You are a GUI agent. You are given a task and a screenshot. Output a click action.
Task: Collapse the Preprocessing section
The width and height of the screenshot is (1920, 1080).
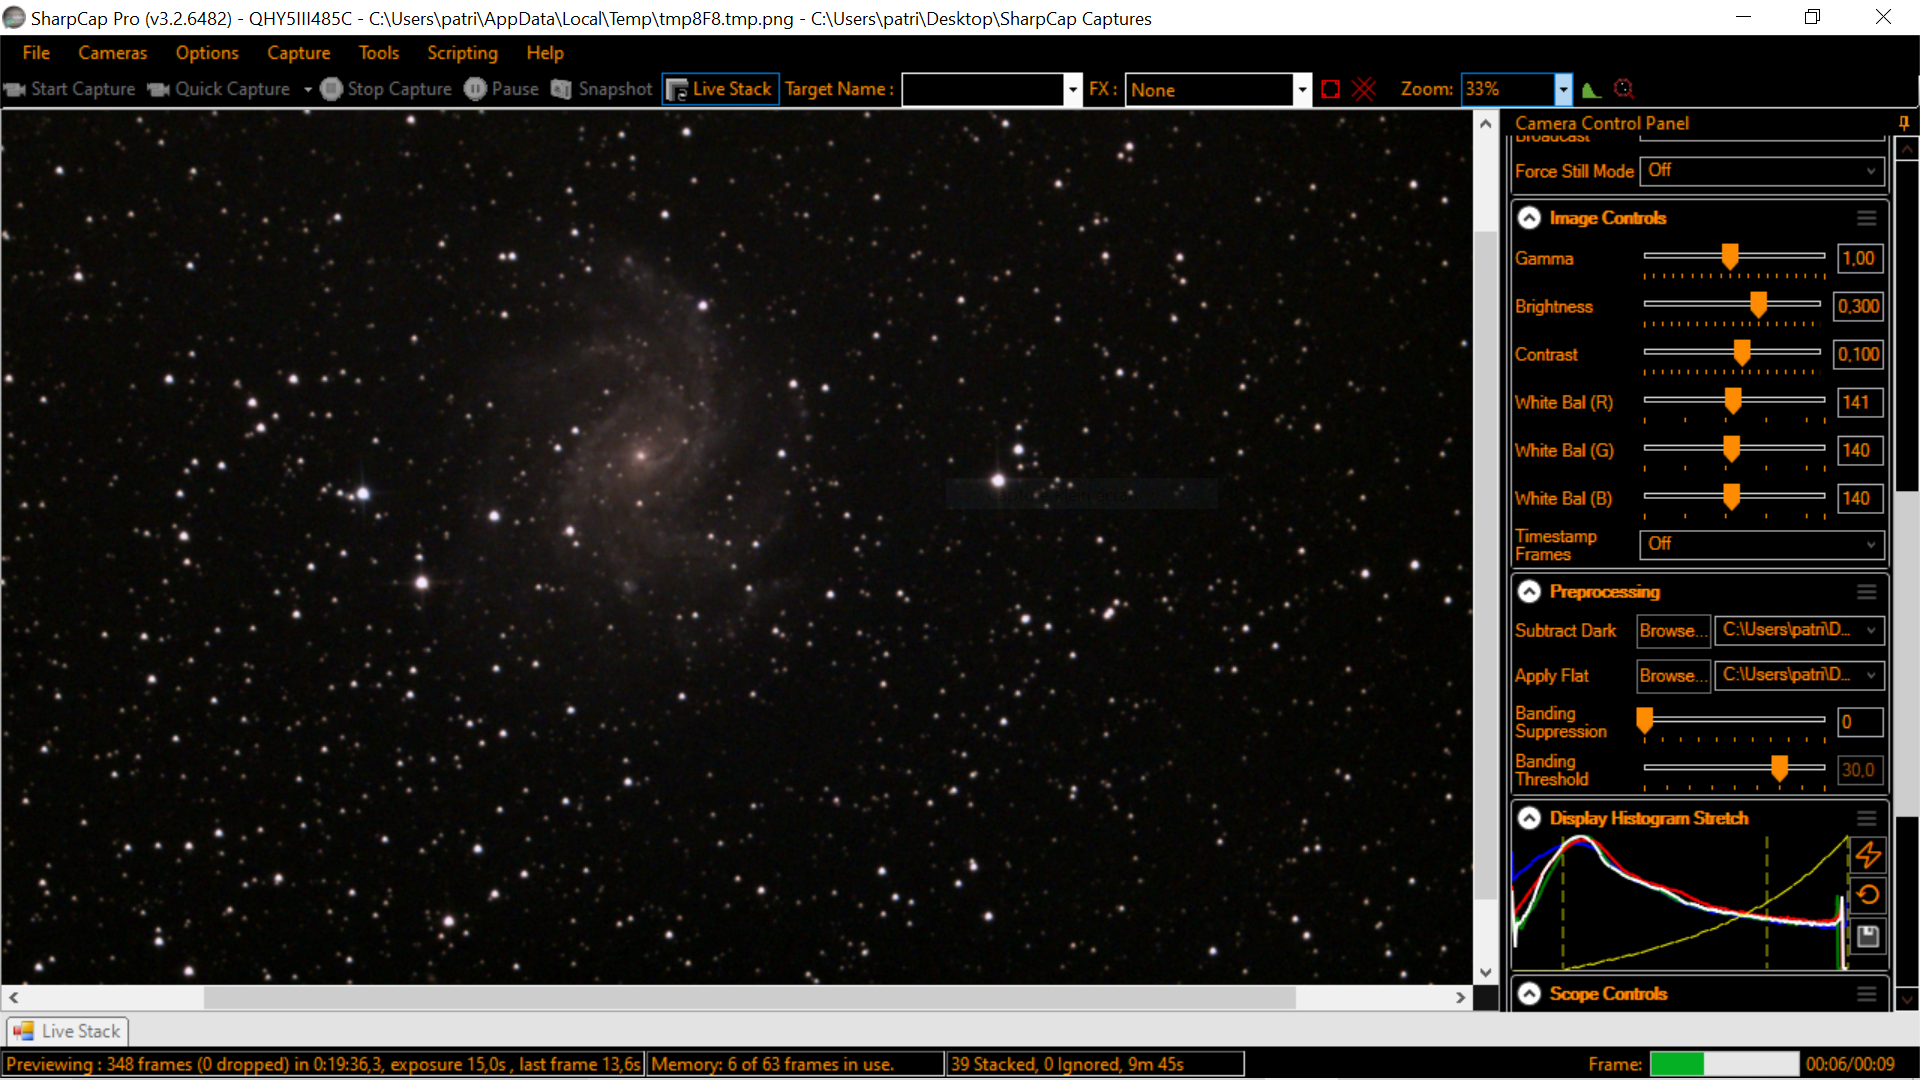pos(1529,592)
